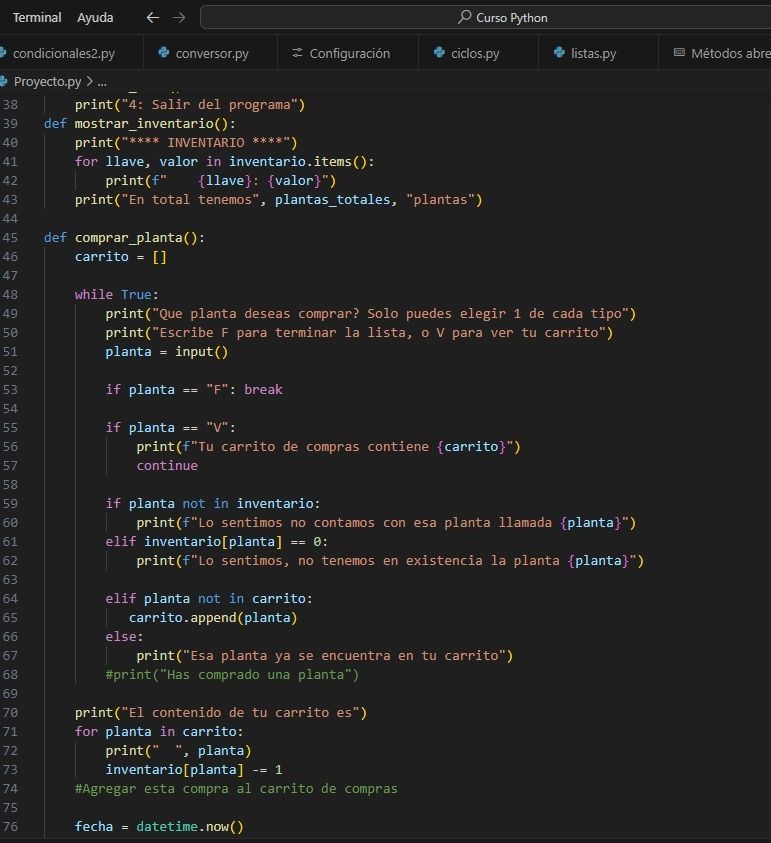This screenshot has height=843, width=771.
Task: Open the Métodos abre tab
Action: click(x=730, y=53)
